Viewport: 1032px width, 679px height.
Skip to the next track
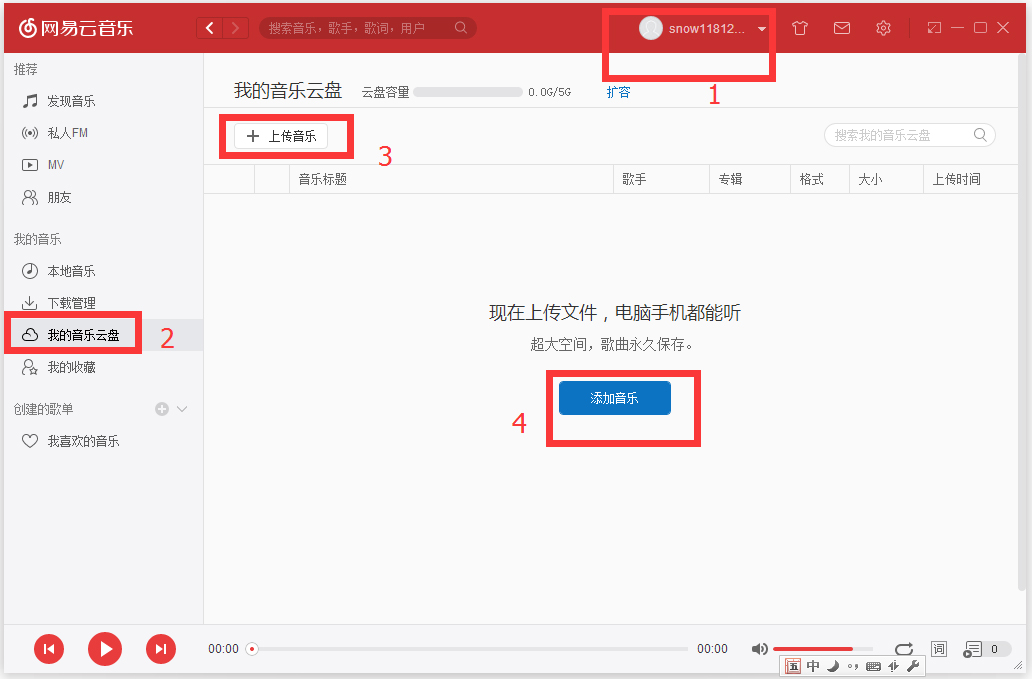point(161,649)
